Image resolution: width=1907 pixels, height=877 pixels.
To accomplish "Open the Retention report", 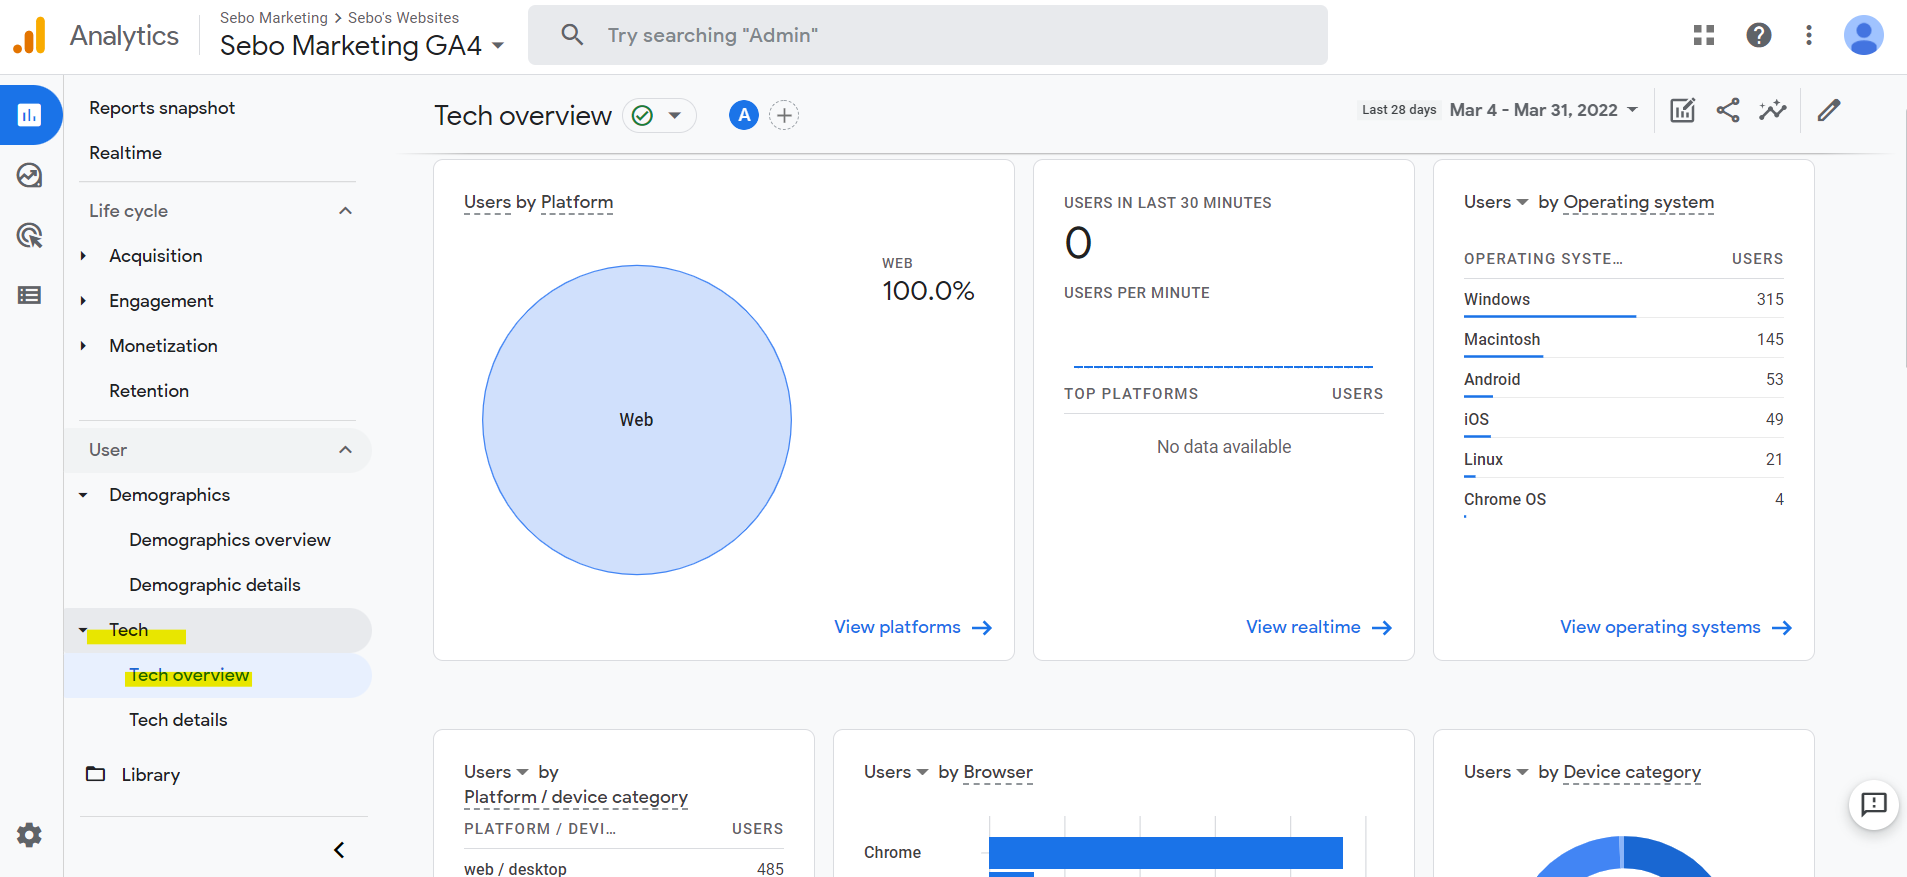I will point(149,391).
